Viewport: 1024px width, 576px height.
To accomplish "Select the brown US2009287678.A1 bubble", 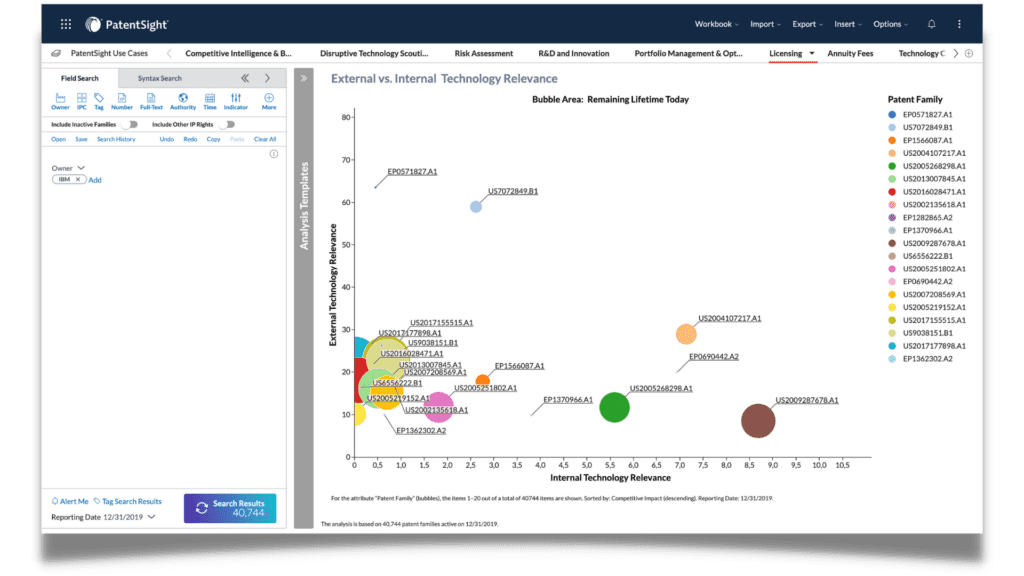I will click(758, 421).
